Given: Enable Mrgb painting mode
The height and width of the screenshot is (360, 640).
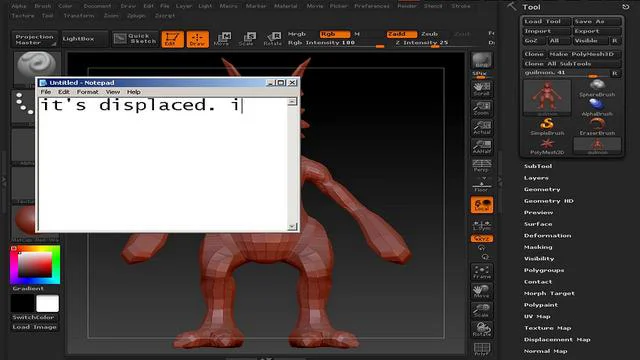Looking at the screenshot, I should [x=297, y=34].
